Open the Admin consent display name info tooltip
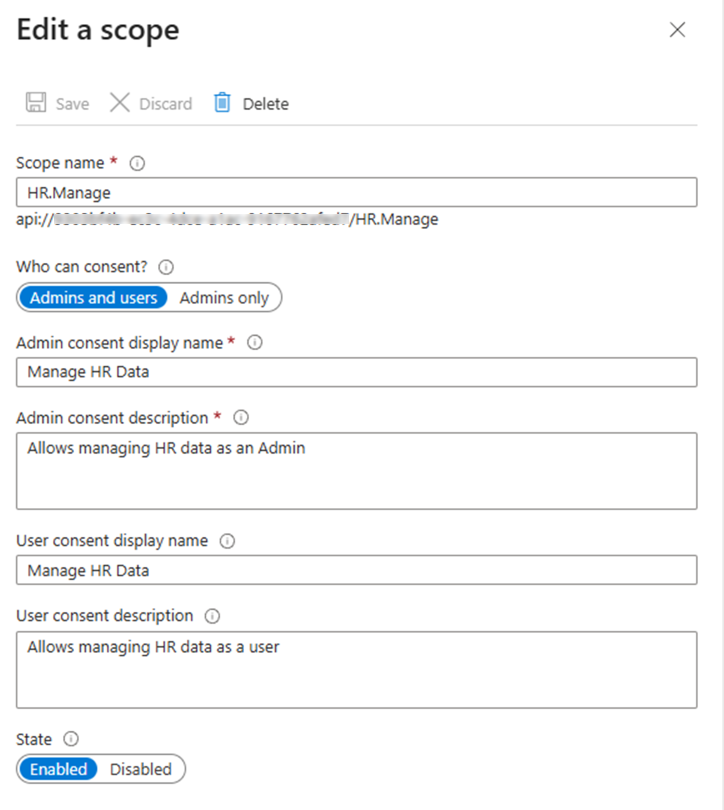The height and width of the screenshot is (810, 724). tap(254, 342)
